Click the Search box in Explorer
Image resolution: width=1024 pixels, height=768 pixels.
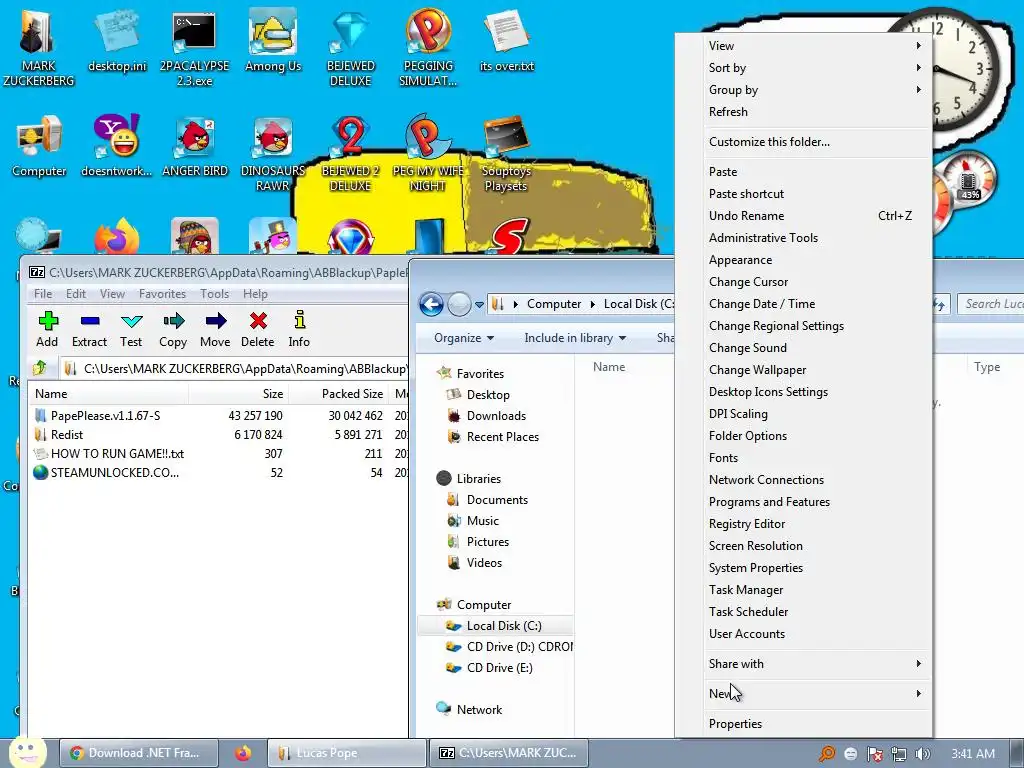990,304
